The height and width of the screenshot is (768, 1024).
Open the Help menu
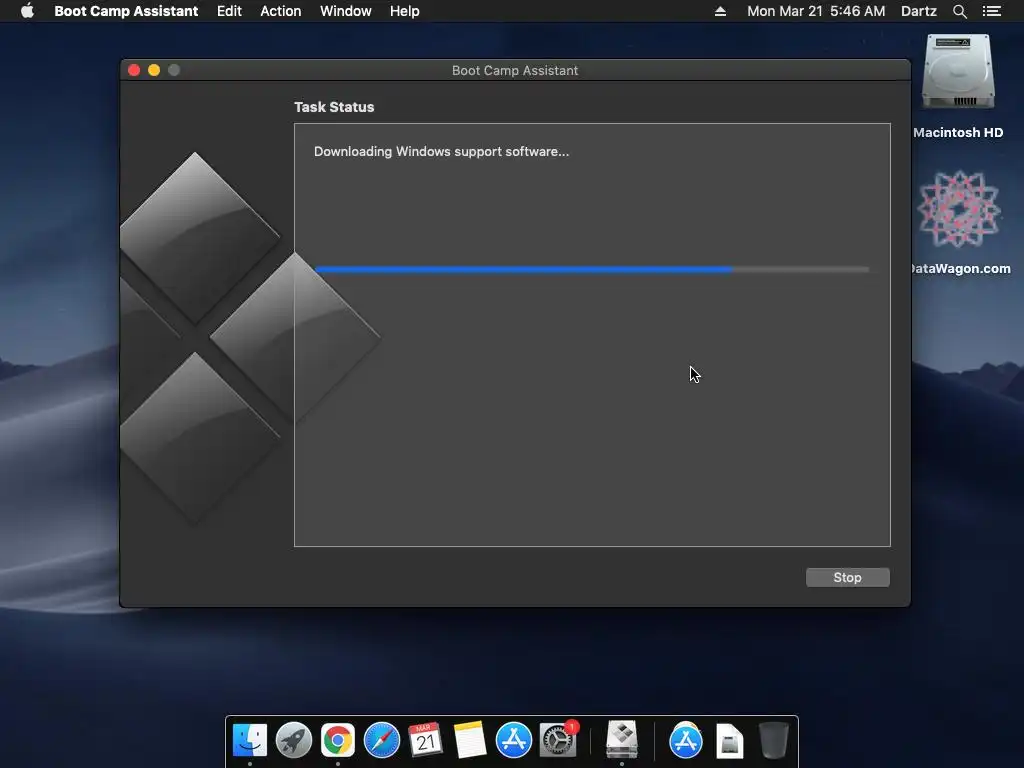tap(404, 11)
